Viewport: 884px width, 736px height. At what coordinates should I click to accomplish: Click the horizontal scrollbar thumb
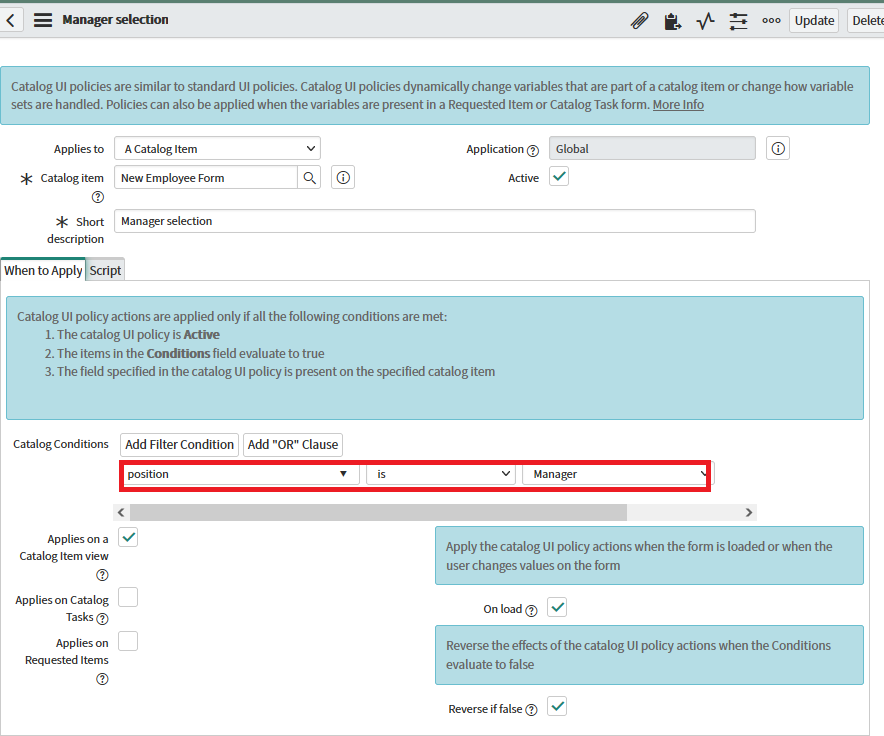(x=378, y=512)
